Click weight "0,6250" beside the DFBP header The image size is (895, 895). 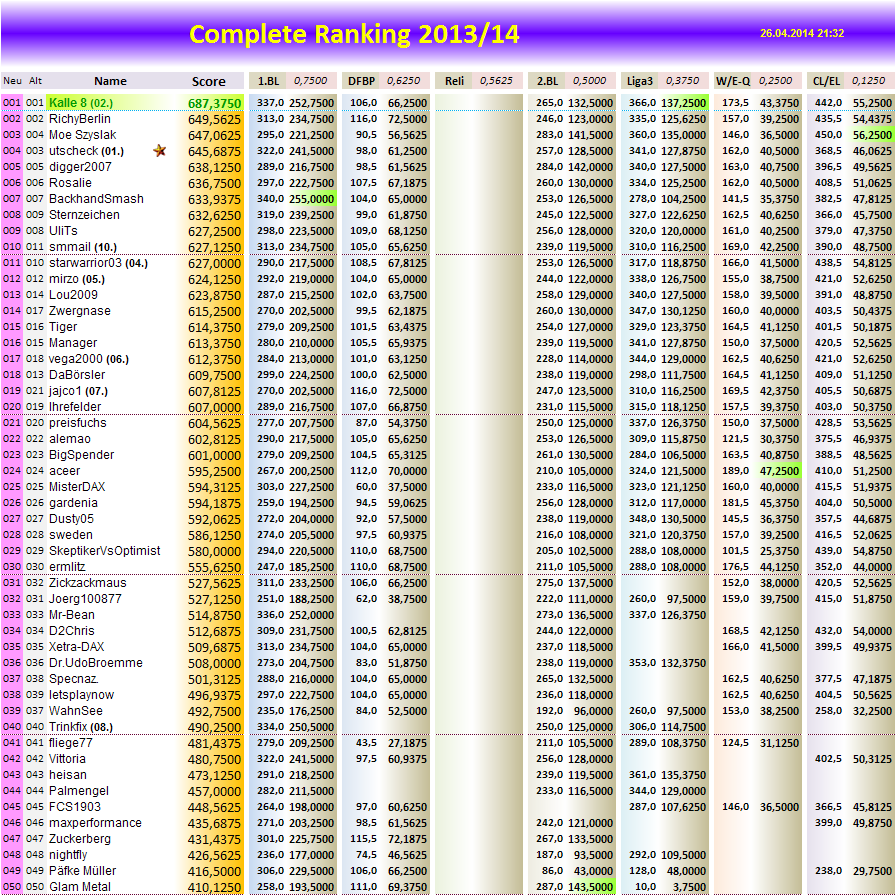[403, 81]
